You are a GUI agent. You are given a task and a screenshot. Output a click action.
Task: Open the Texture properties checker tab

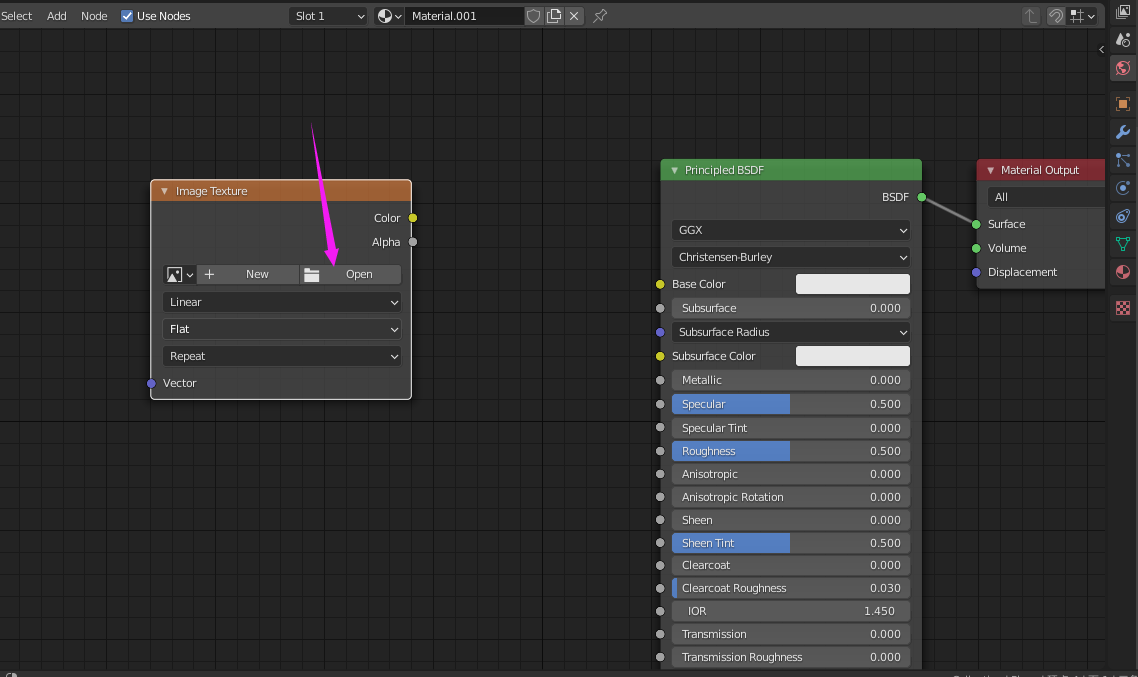[x=1123, y=308]
